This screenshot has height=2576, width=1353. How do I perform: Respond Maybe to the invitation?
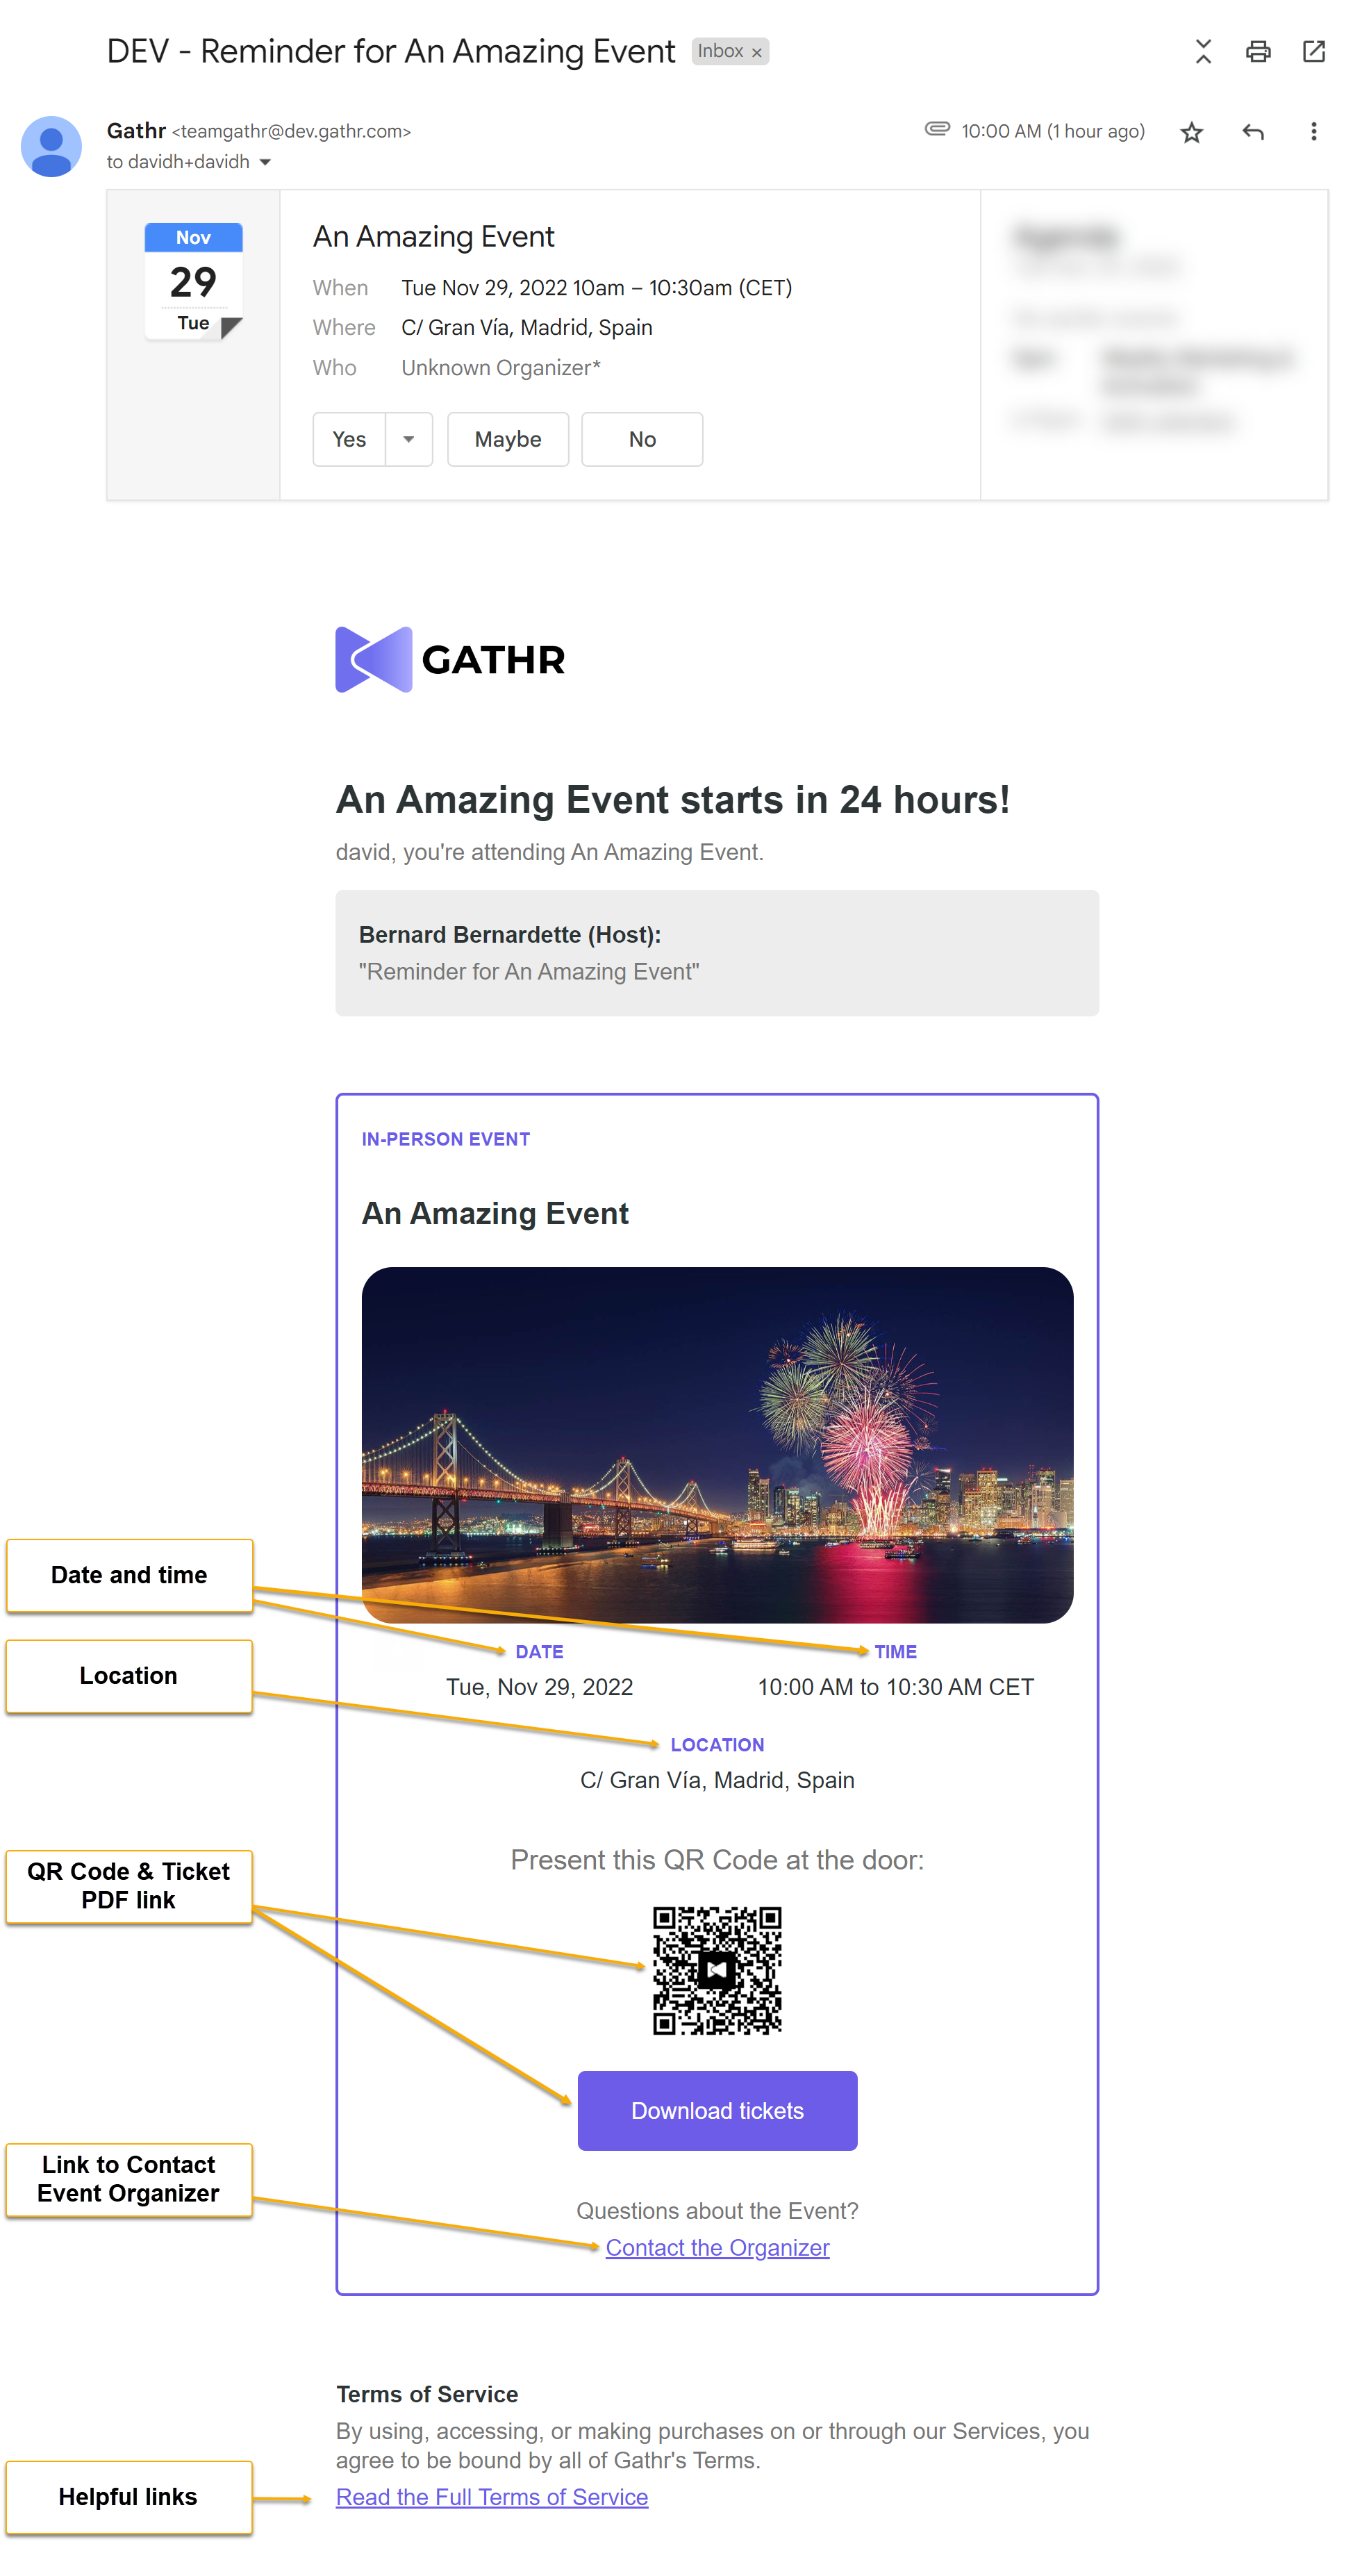[507, 439]
